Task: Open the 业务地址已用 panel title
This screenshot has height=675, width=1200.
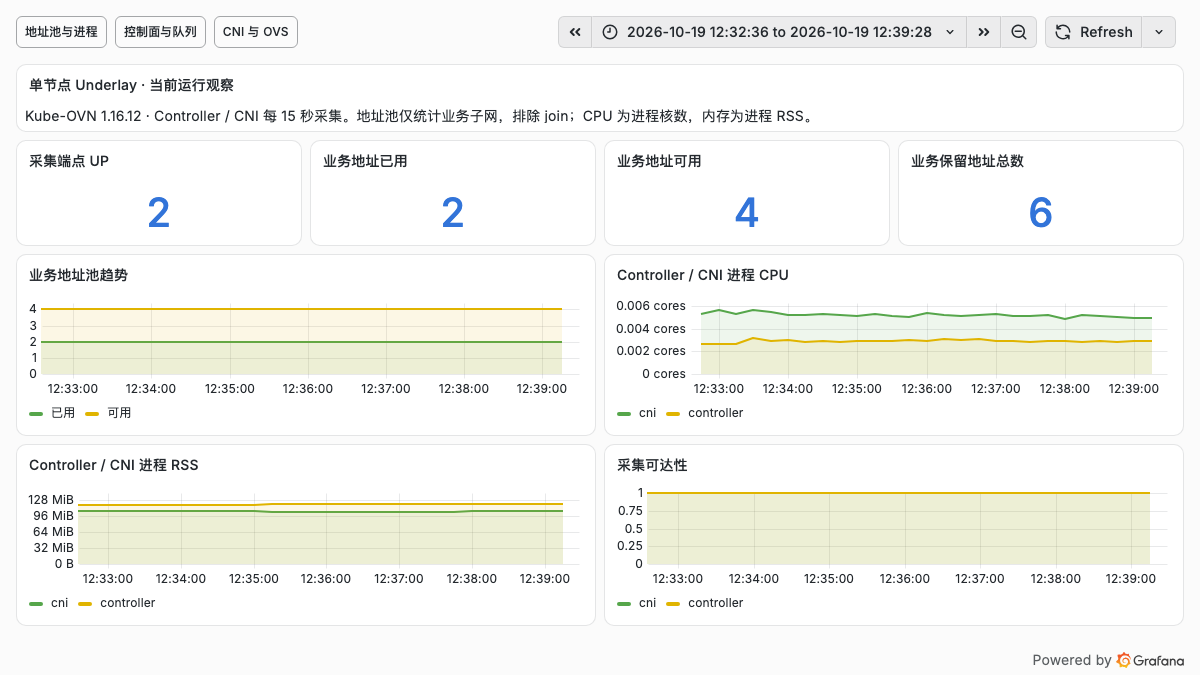Action: click(365, 161)
